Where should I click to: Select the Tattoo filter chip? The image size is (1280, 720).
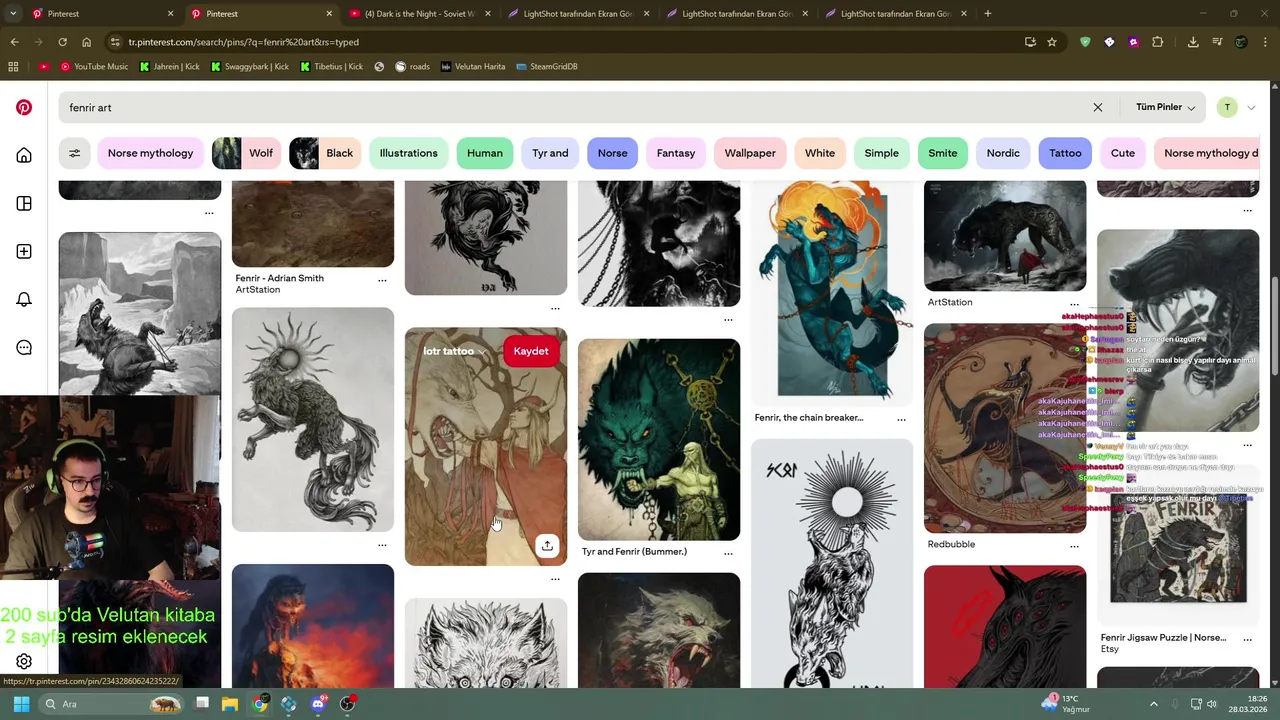click(1065, 153)
